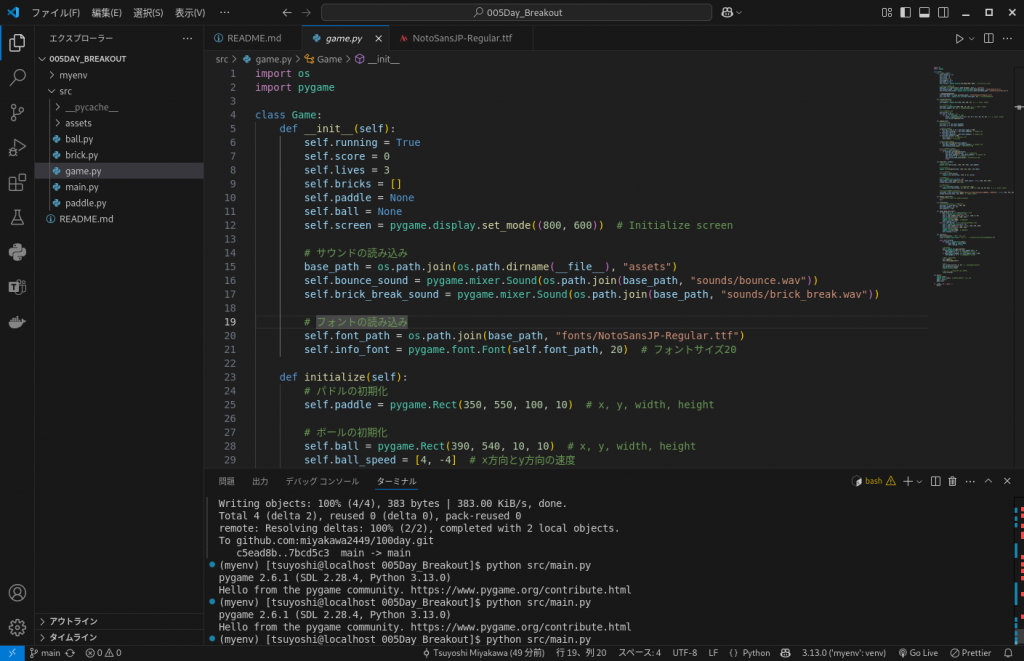Switch to the NotoSansJP-Regular.ttf tab
Image resolution: width=1024 pixels, height=661 pixels.
click(x=461, y=39)
